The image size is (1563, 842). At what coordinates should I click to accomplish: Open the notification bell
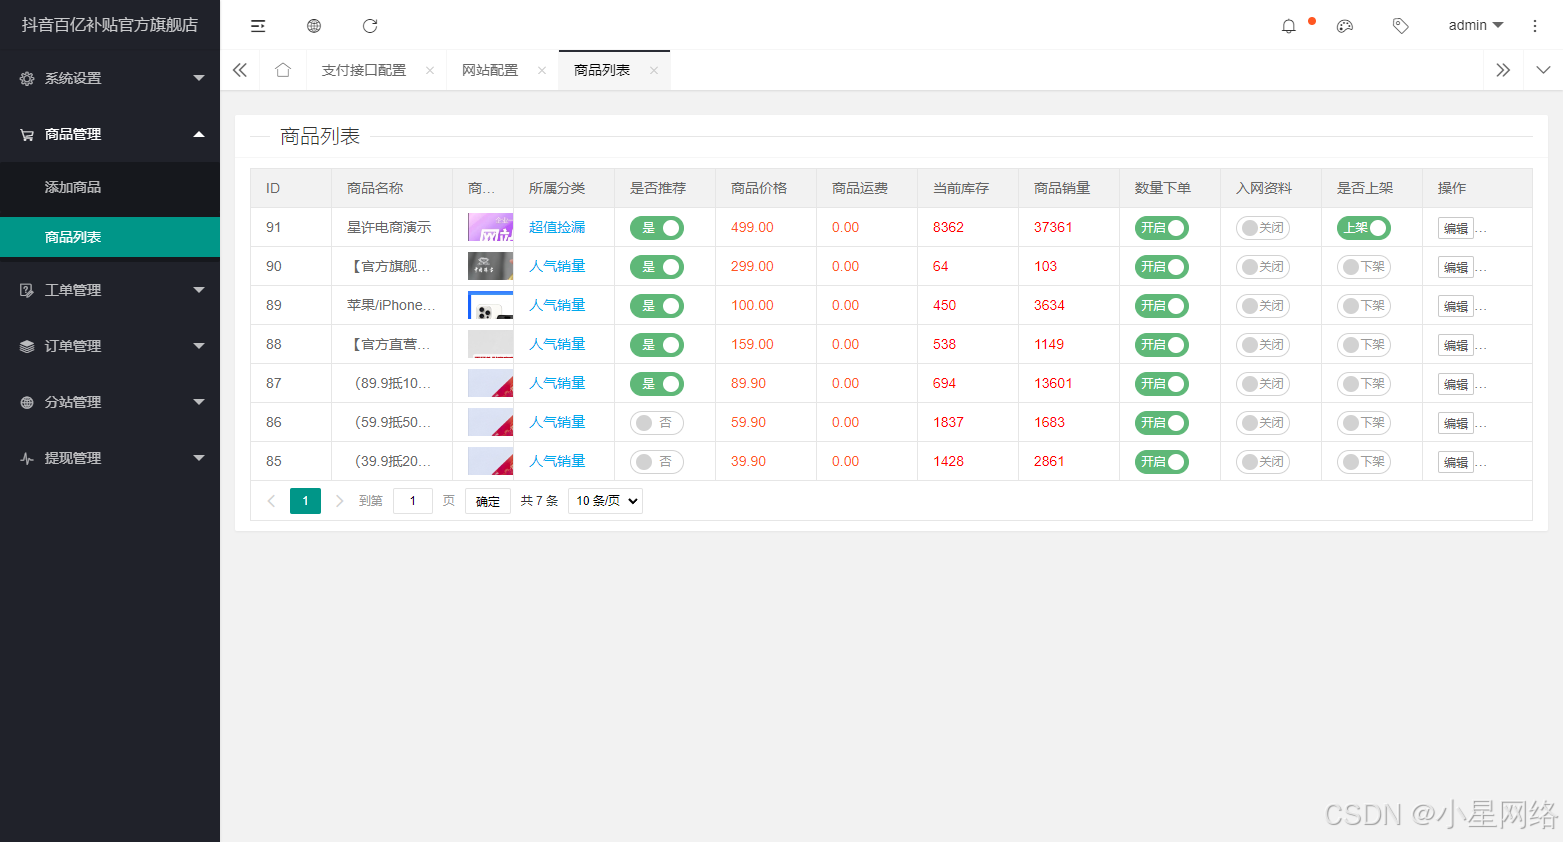(1289, 26)
